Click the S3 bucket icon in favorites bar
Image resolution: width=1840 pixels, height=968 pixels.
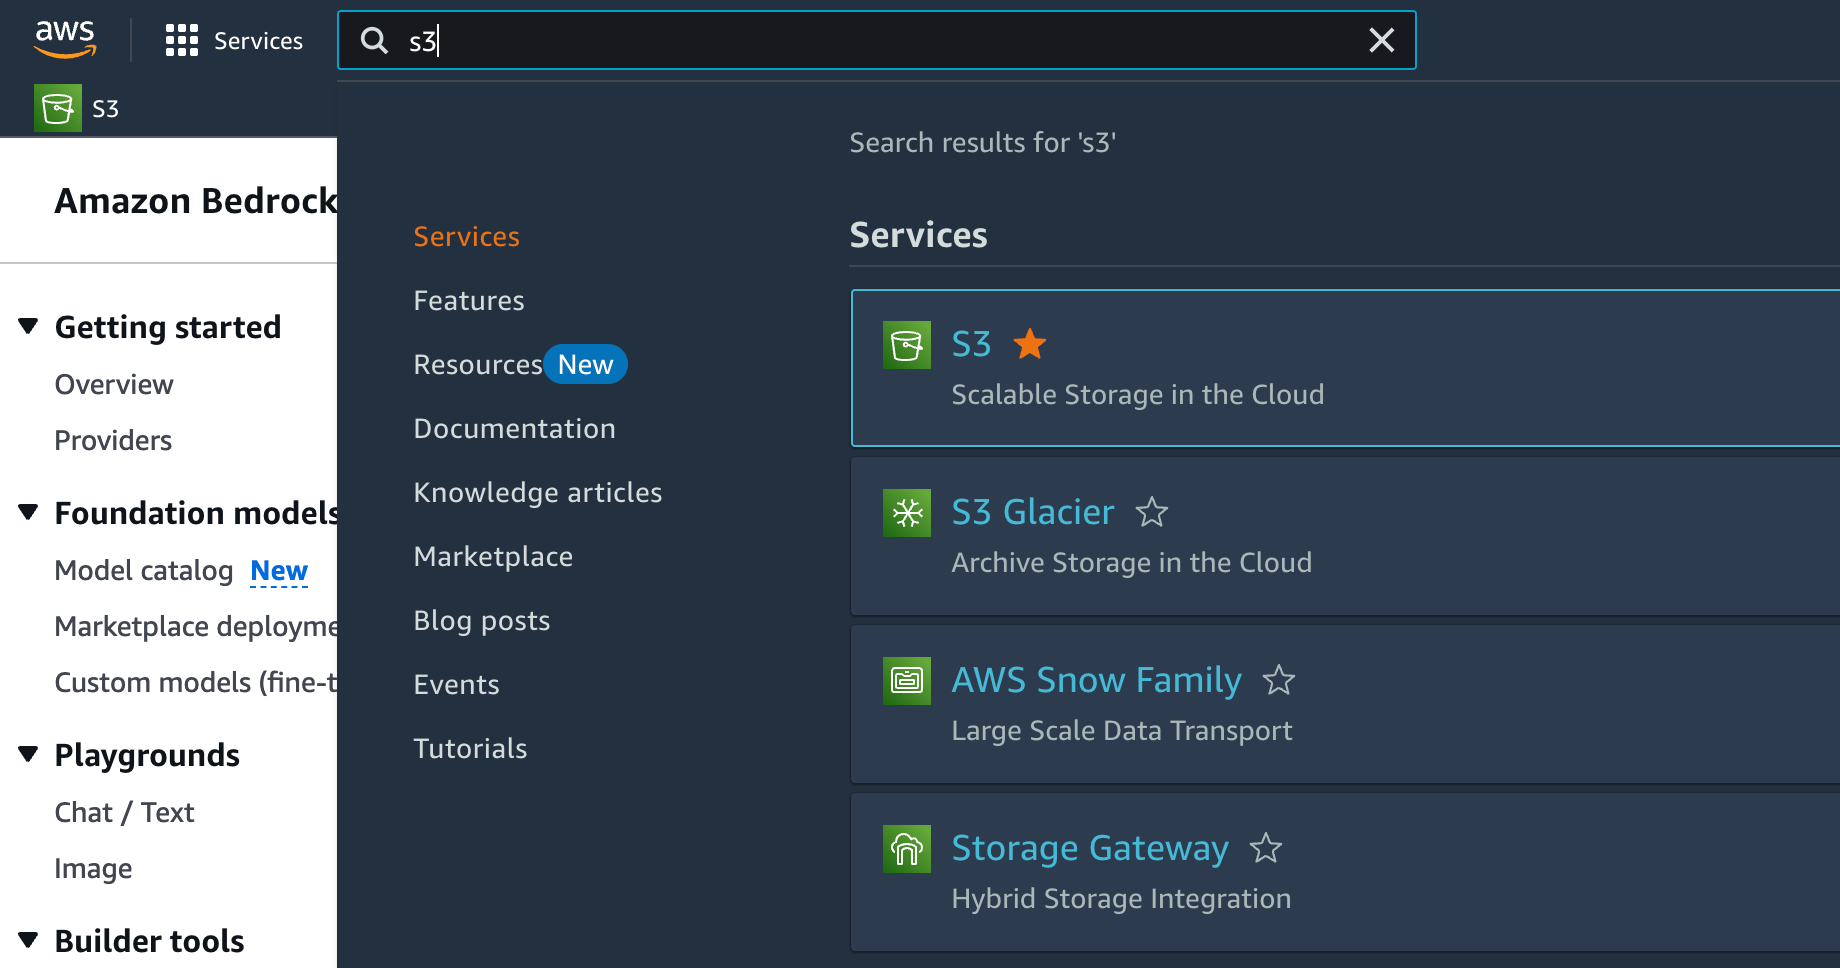pyautogui.click(x=58, y=108)
